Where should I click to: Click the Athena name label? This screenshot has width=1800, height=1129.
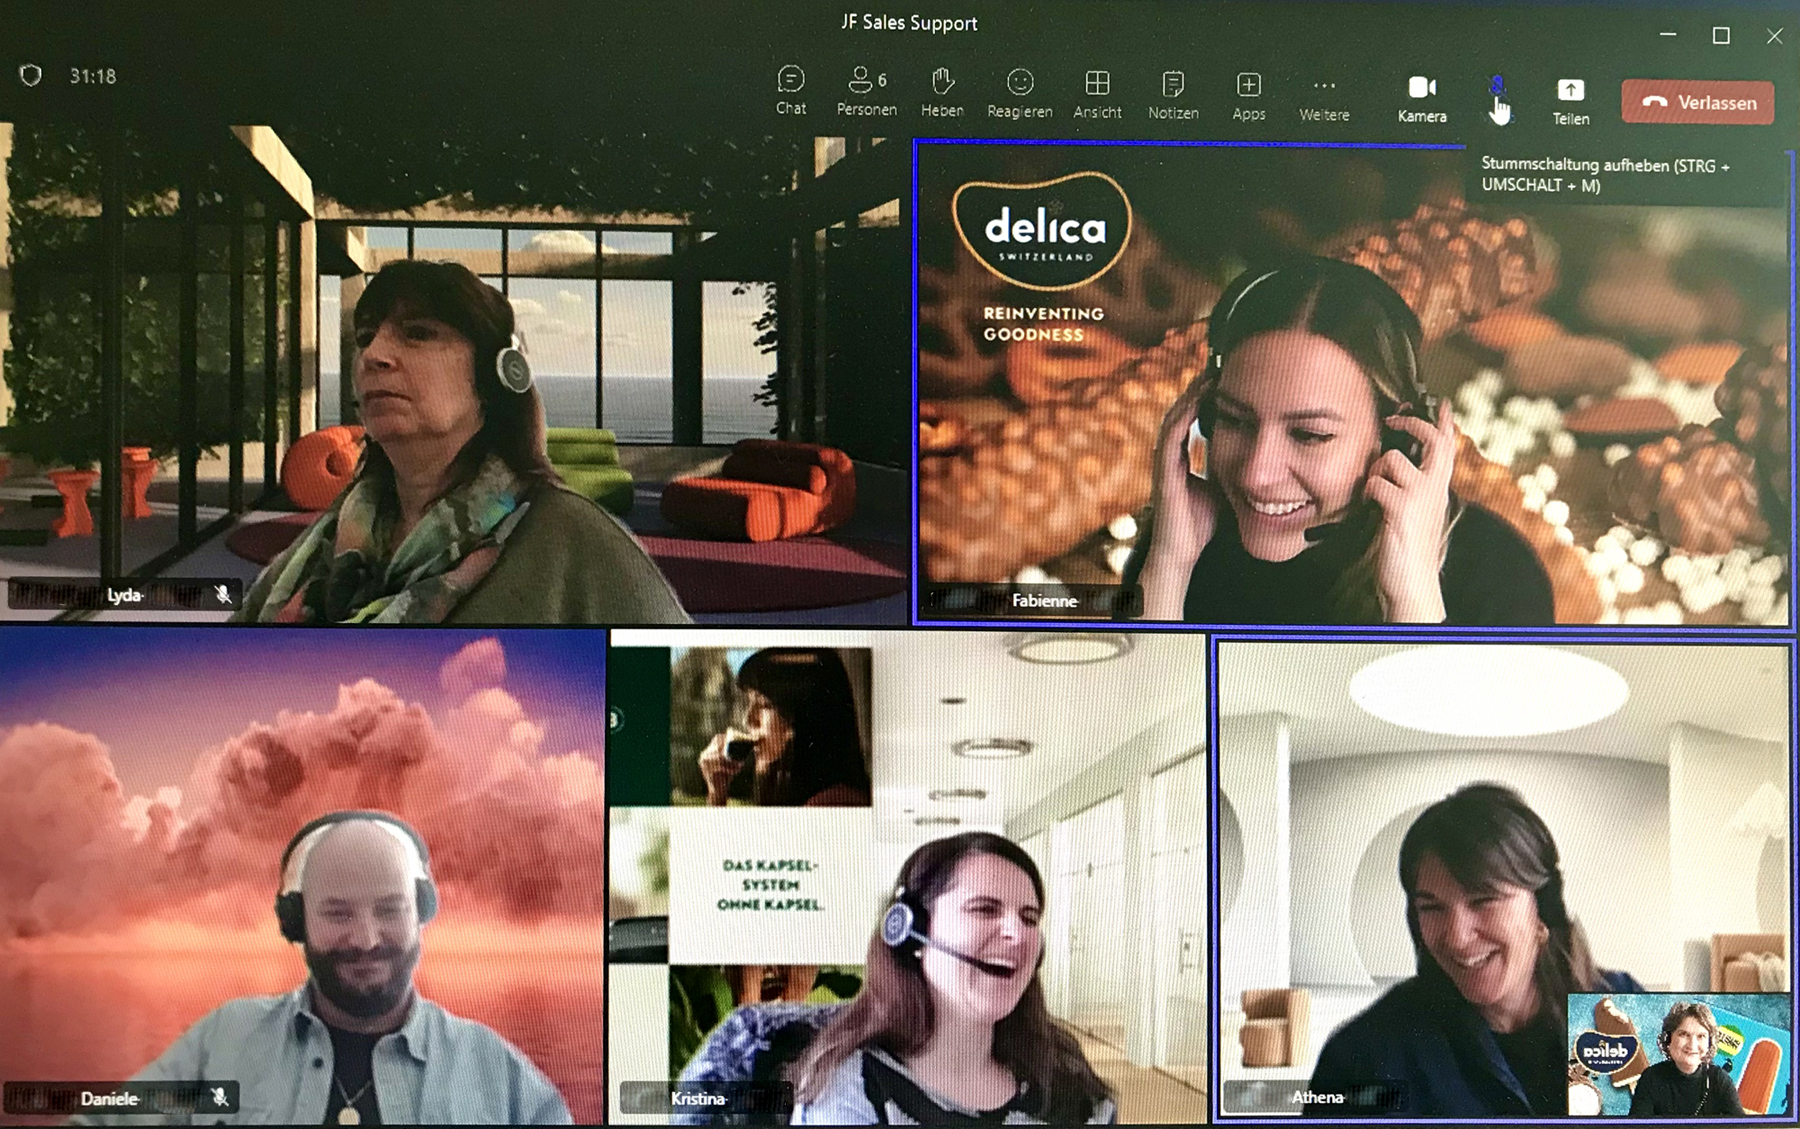pyautogui.click(x=1317, y=1097)
